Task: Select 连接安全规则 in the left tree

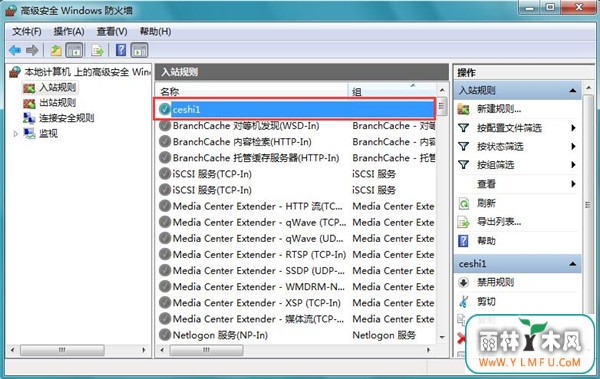Action: pos(67,118)
